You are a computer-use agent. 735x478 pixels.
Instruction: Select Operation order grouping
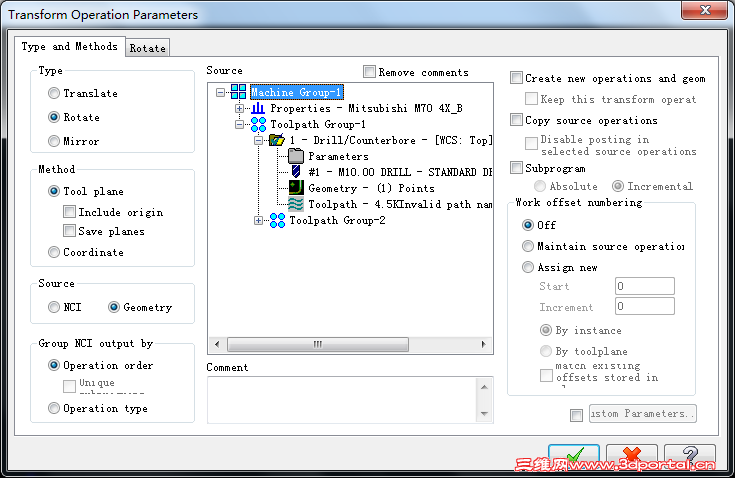pyautogui.click(x=54, y=365)
